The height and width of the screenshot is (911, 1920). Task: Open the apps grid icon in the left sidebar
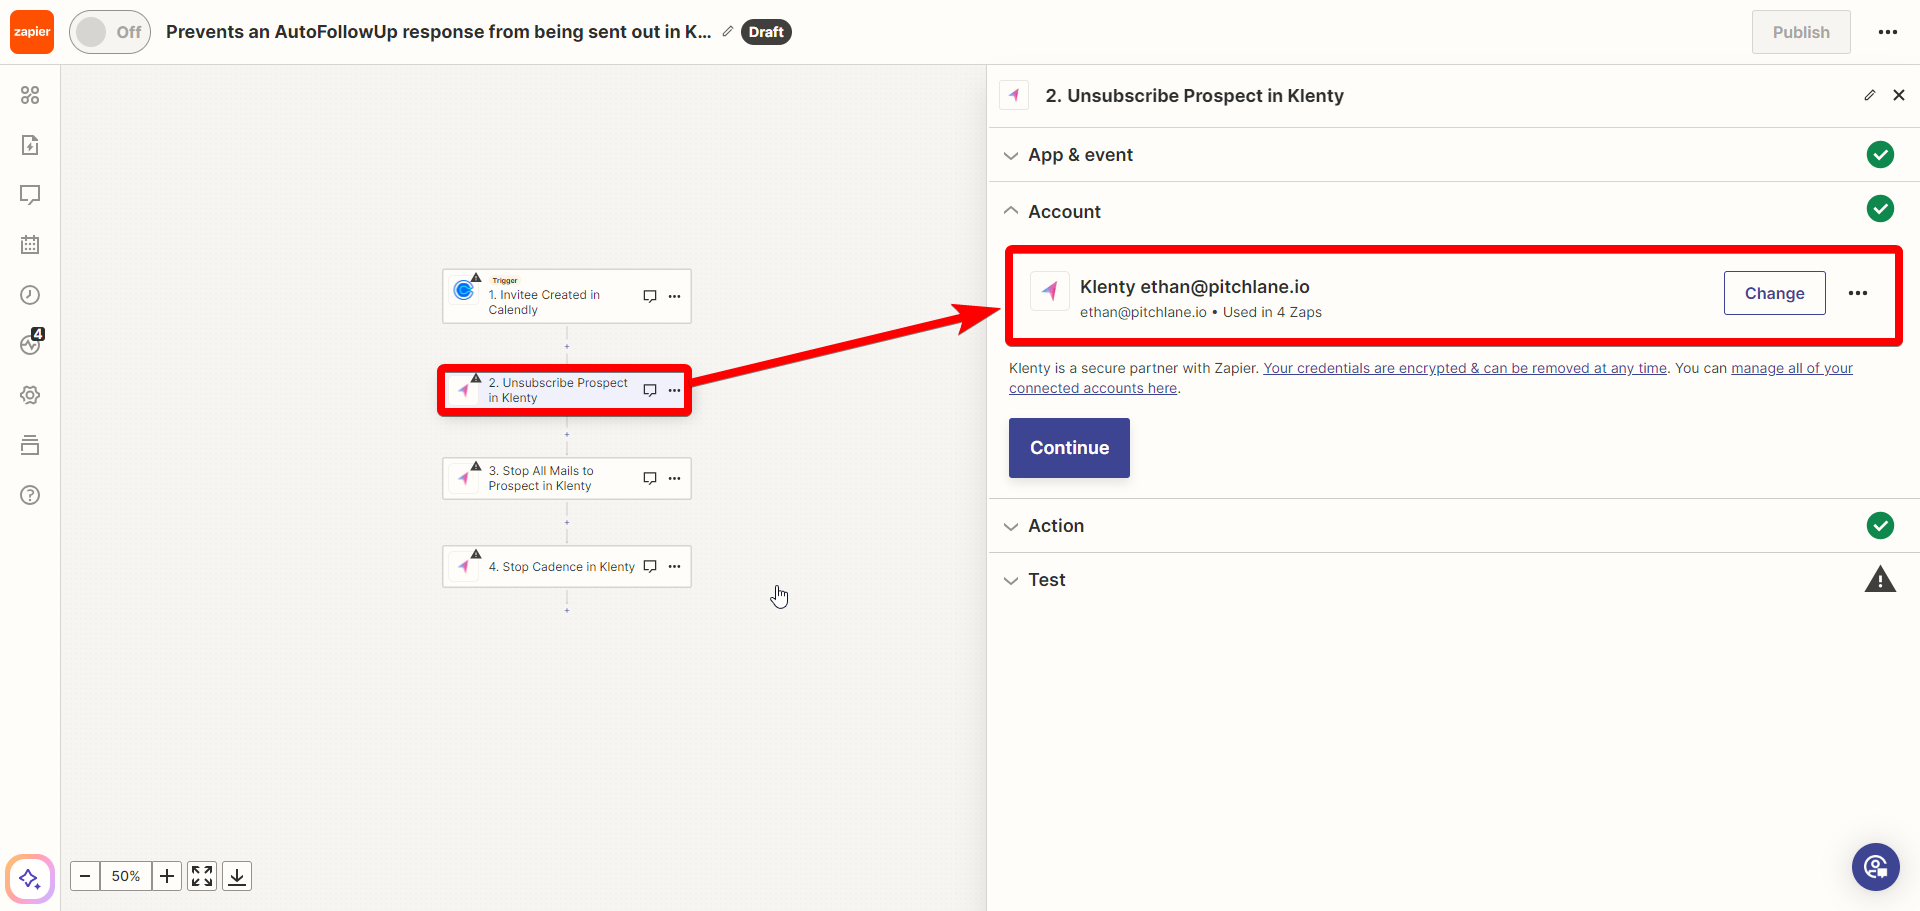point(30,95)
